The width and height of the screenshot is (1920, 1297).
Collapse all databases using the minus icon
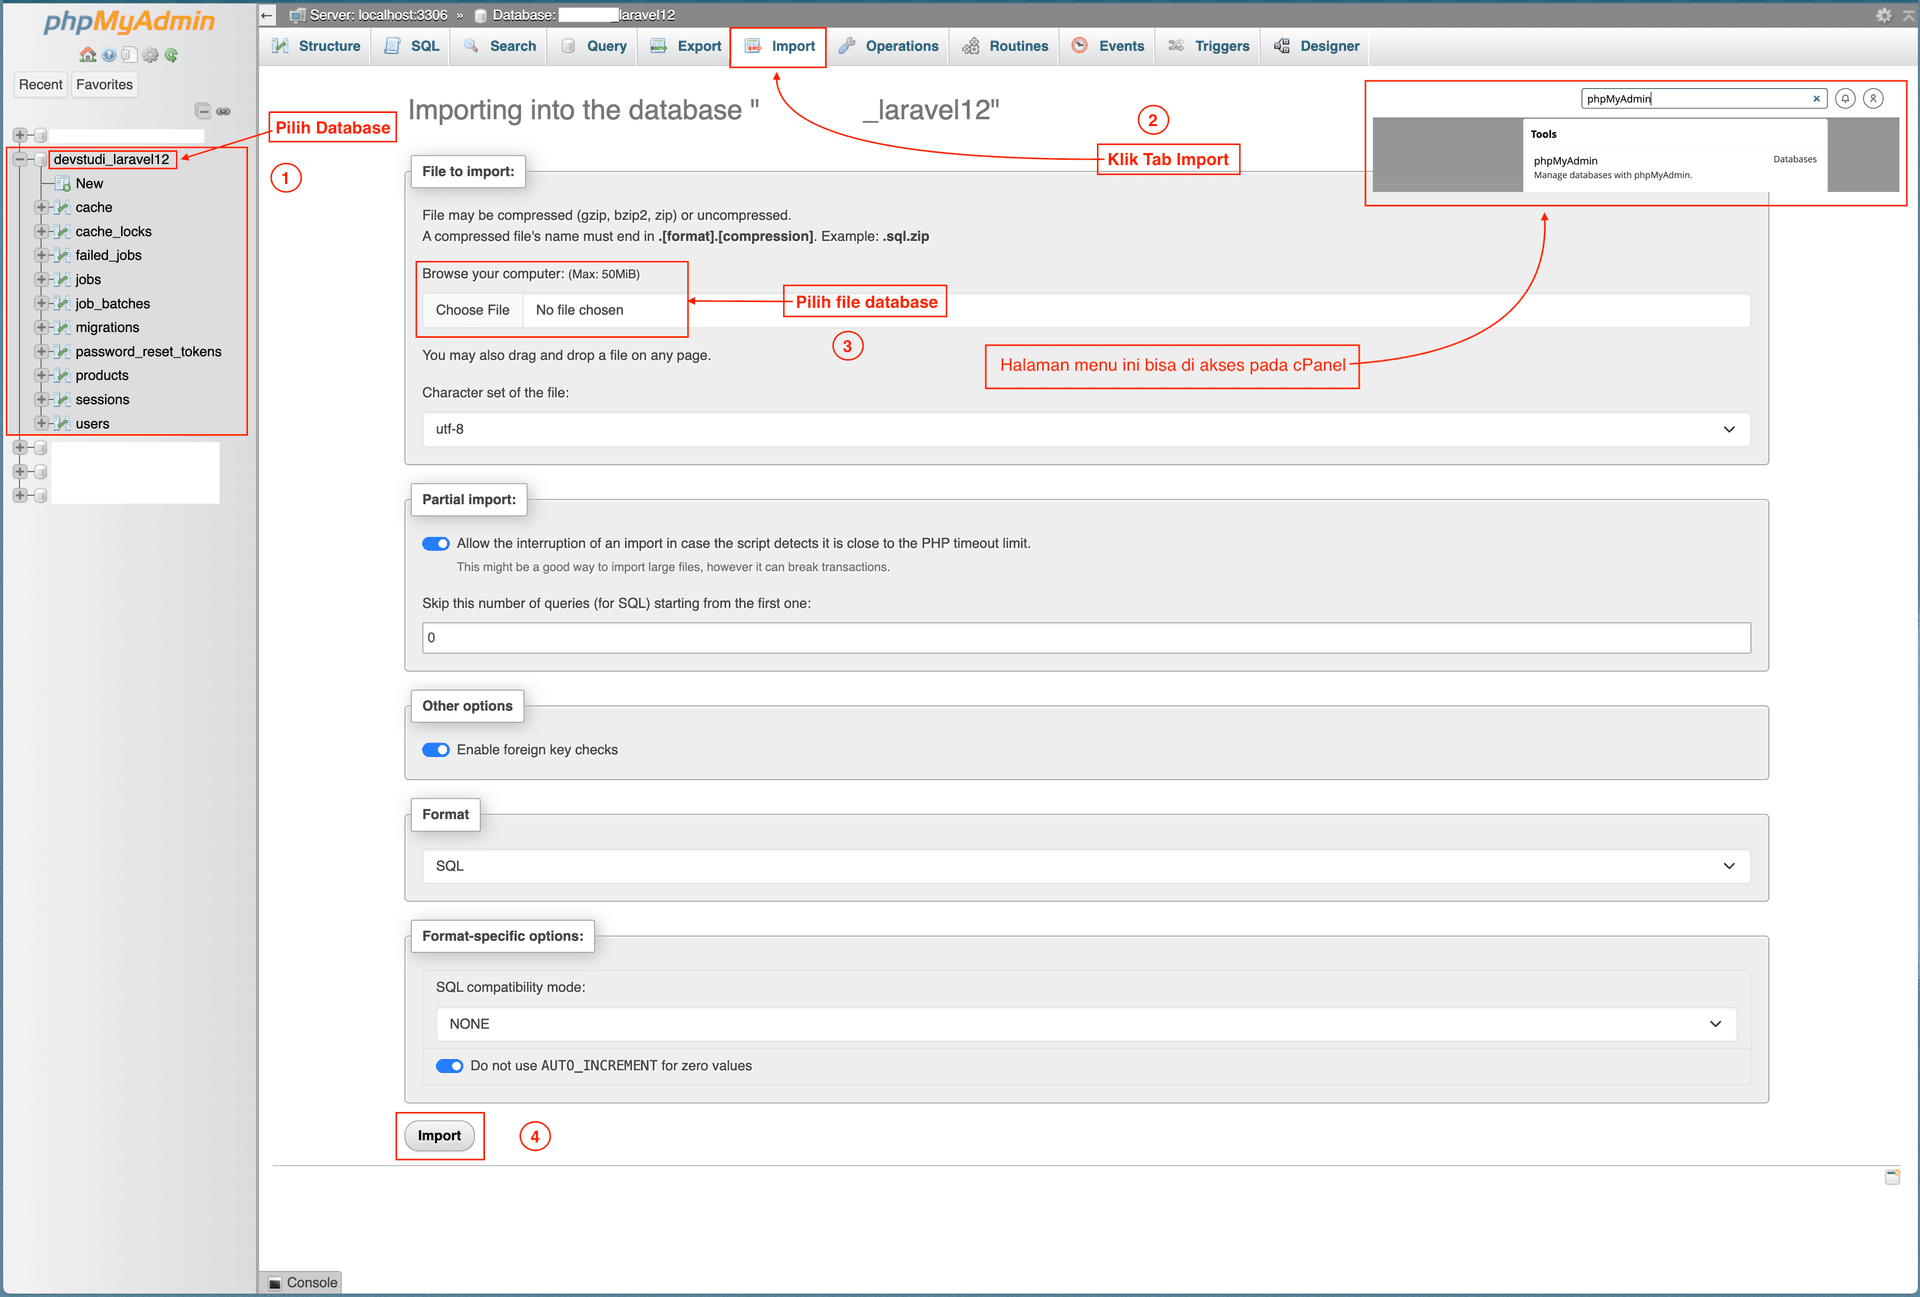point(203,111)
